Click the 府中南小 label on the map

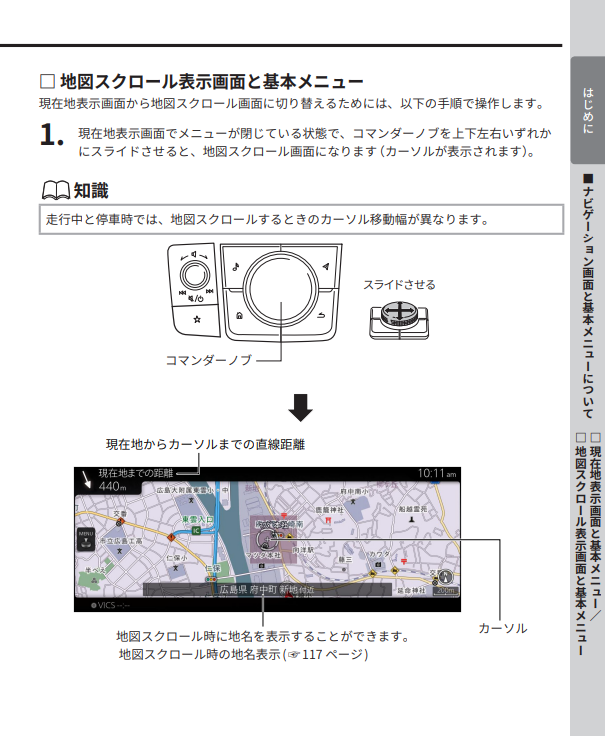point(354,491)
